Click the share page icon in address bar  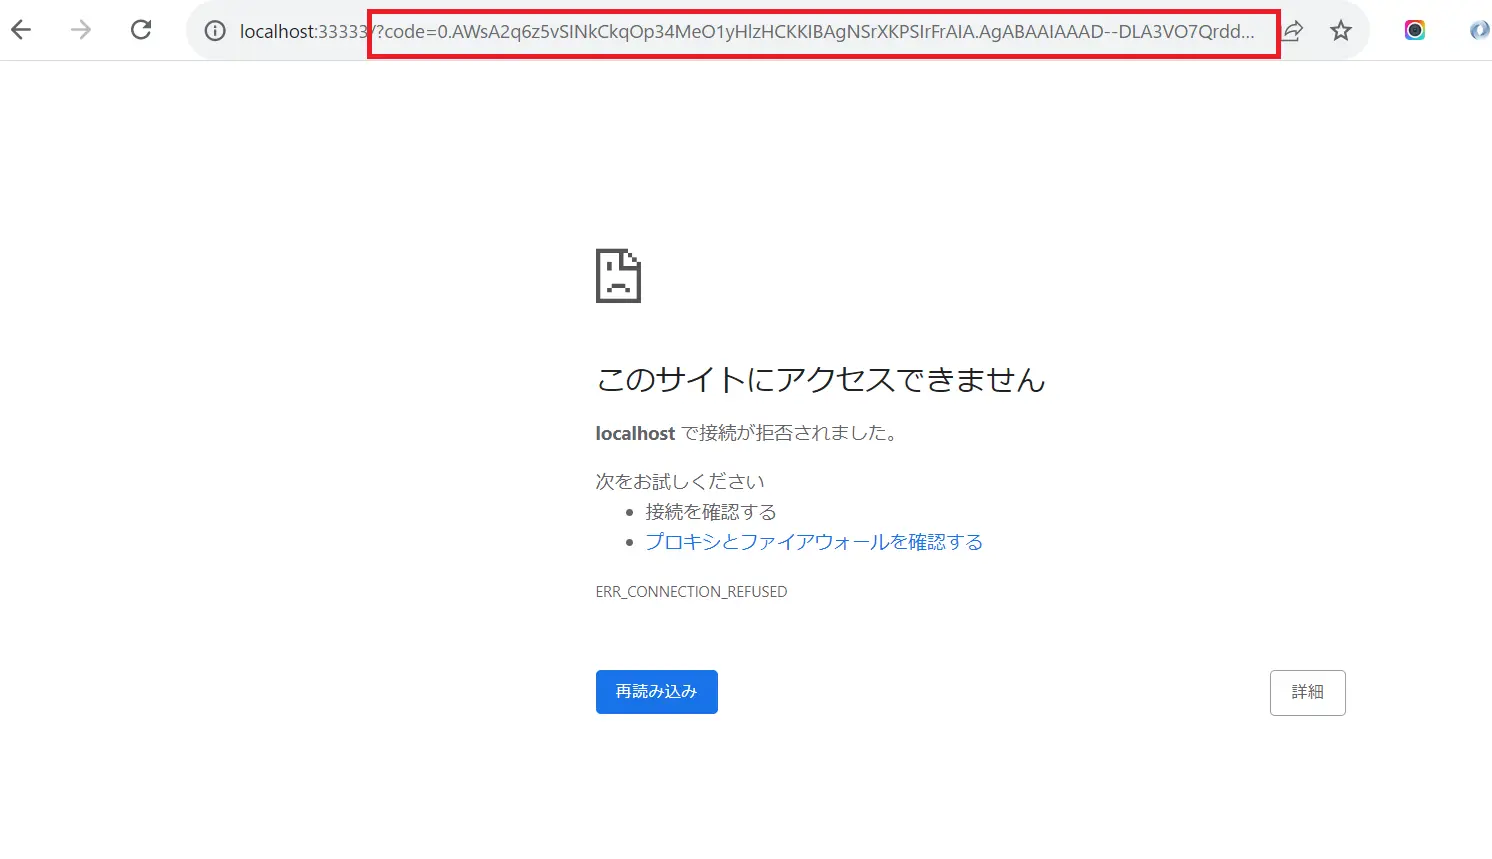(1293, 31)
